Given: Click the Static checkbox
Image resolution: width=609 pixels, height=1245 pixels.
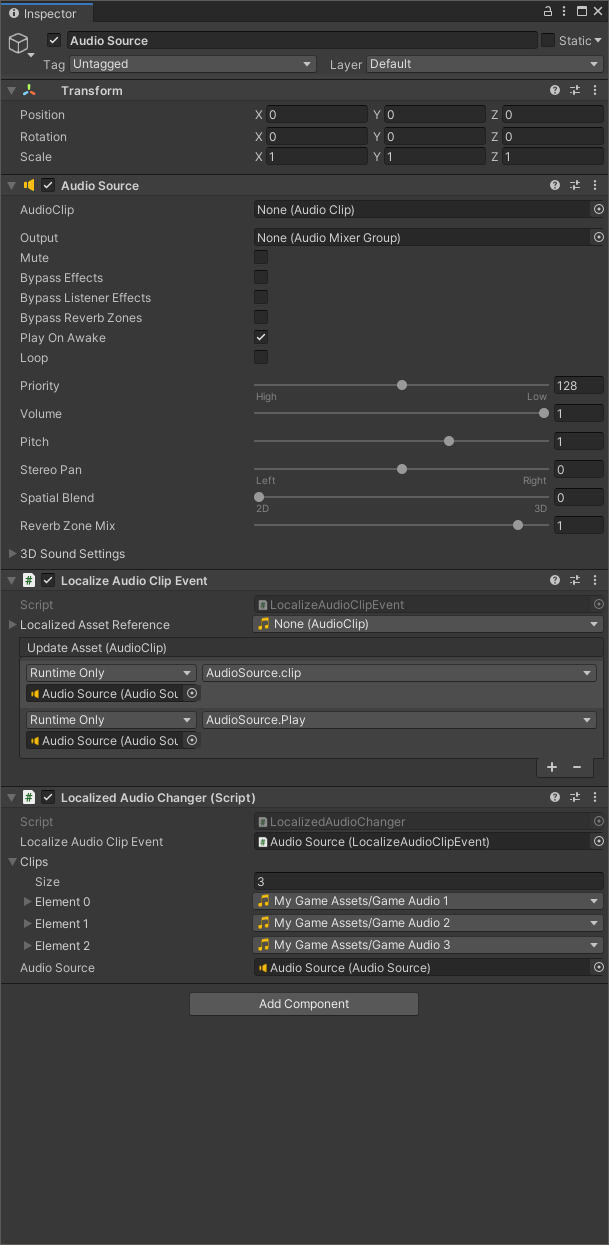Looking at the screenshot, I should tap(548, 41).
